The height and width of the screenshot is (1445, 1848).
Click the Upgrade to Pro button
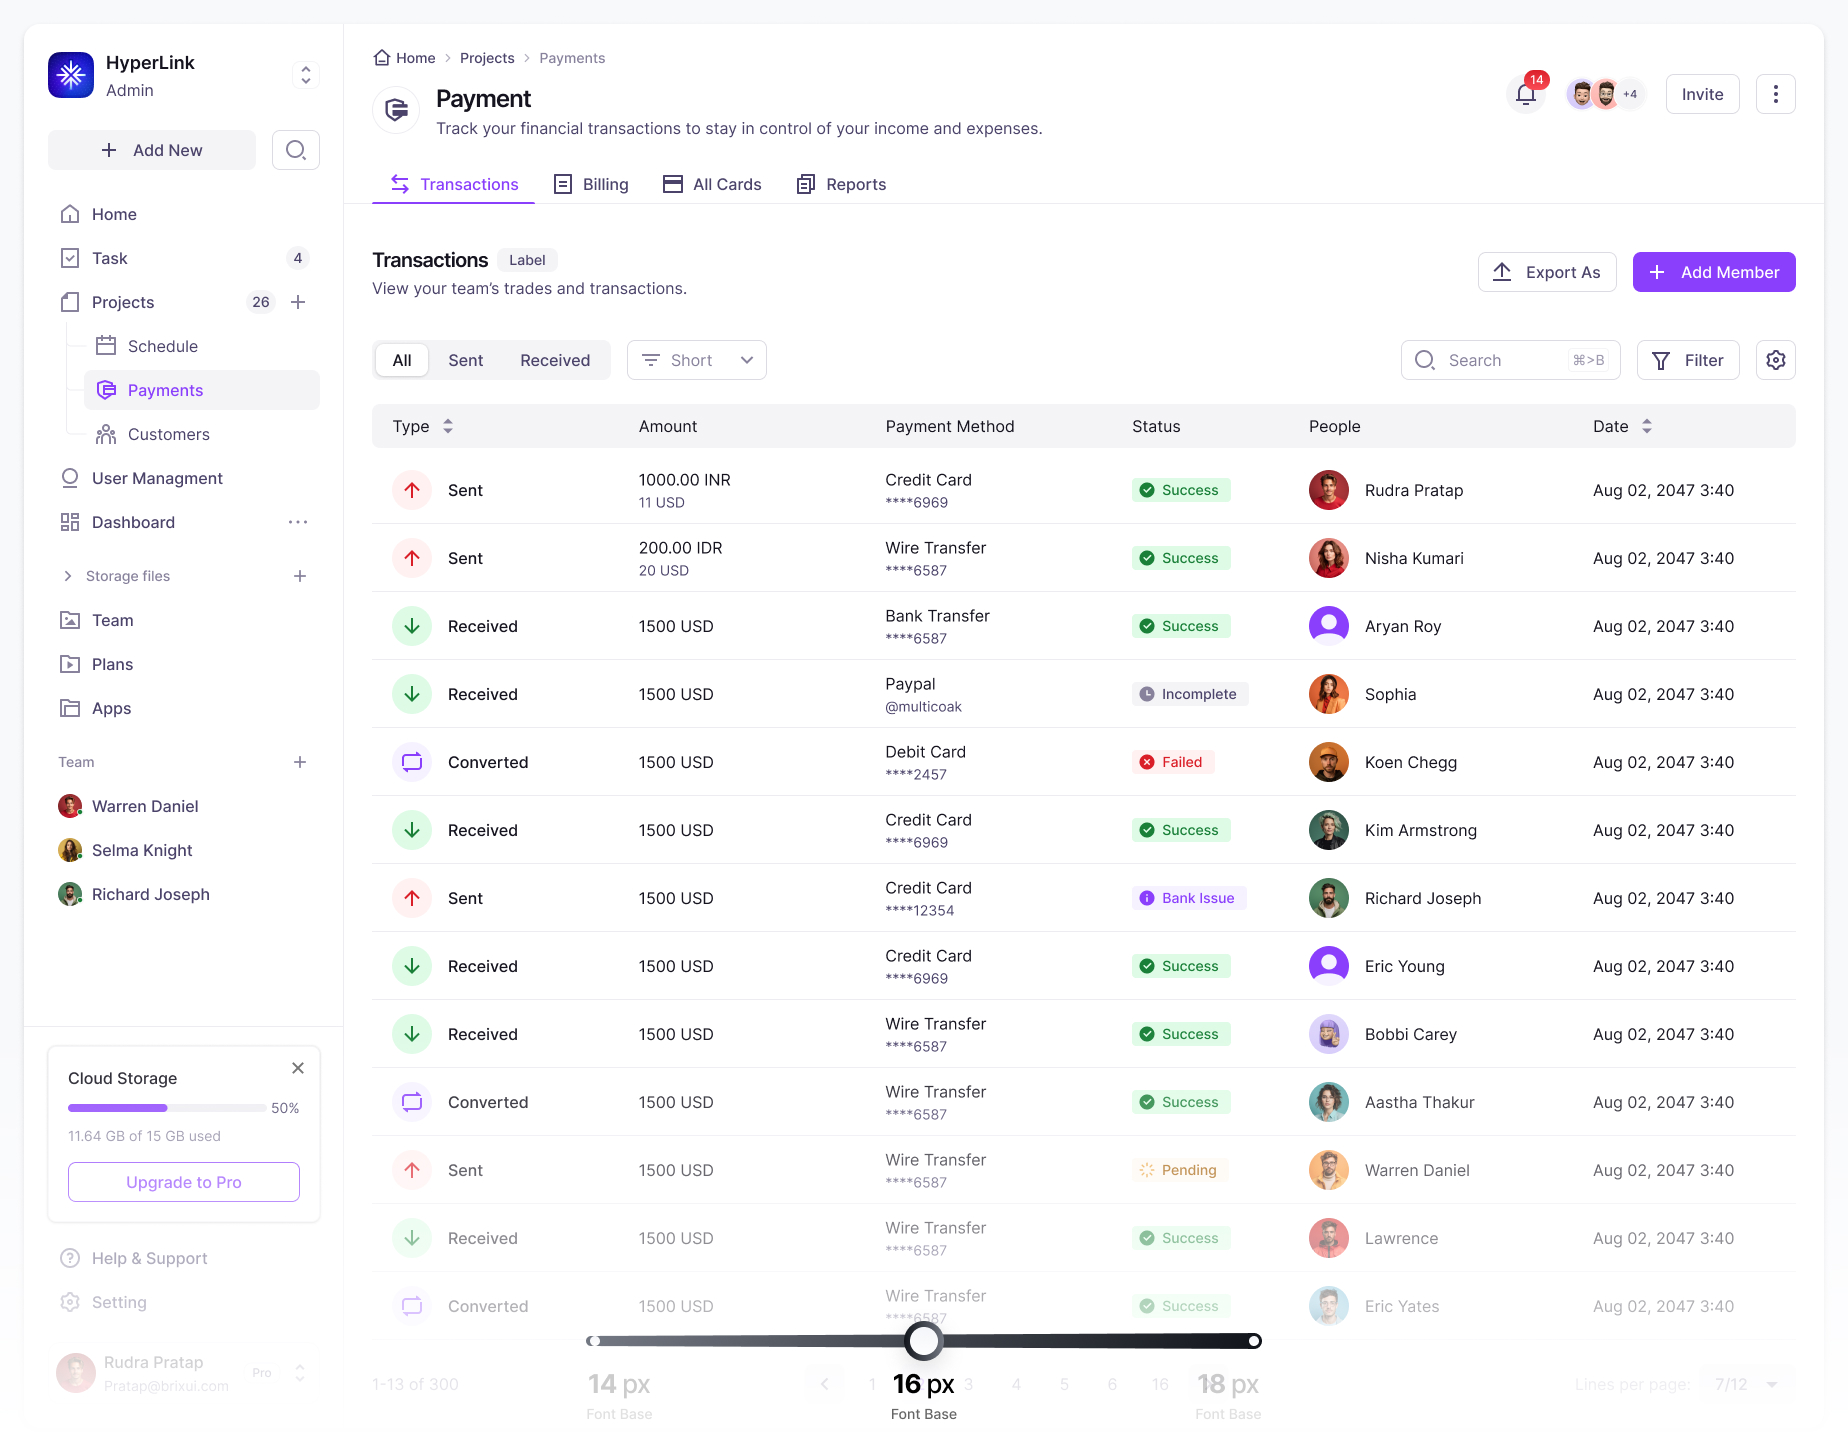pyautogui.click(x=183, y=1182)
